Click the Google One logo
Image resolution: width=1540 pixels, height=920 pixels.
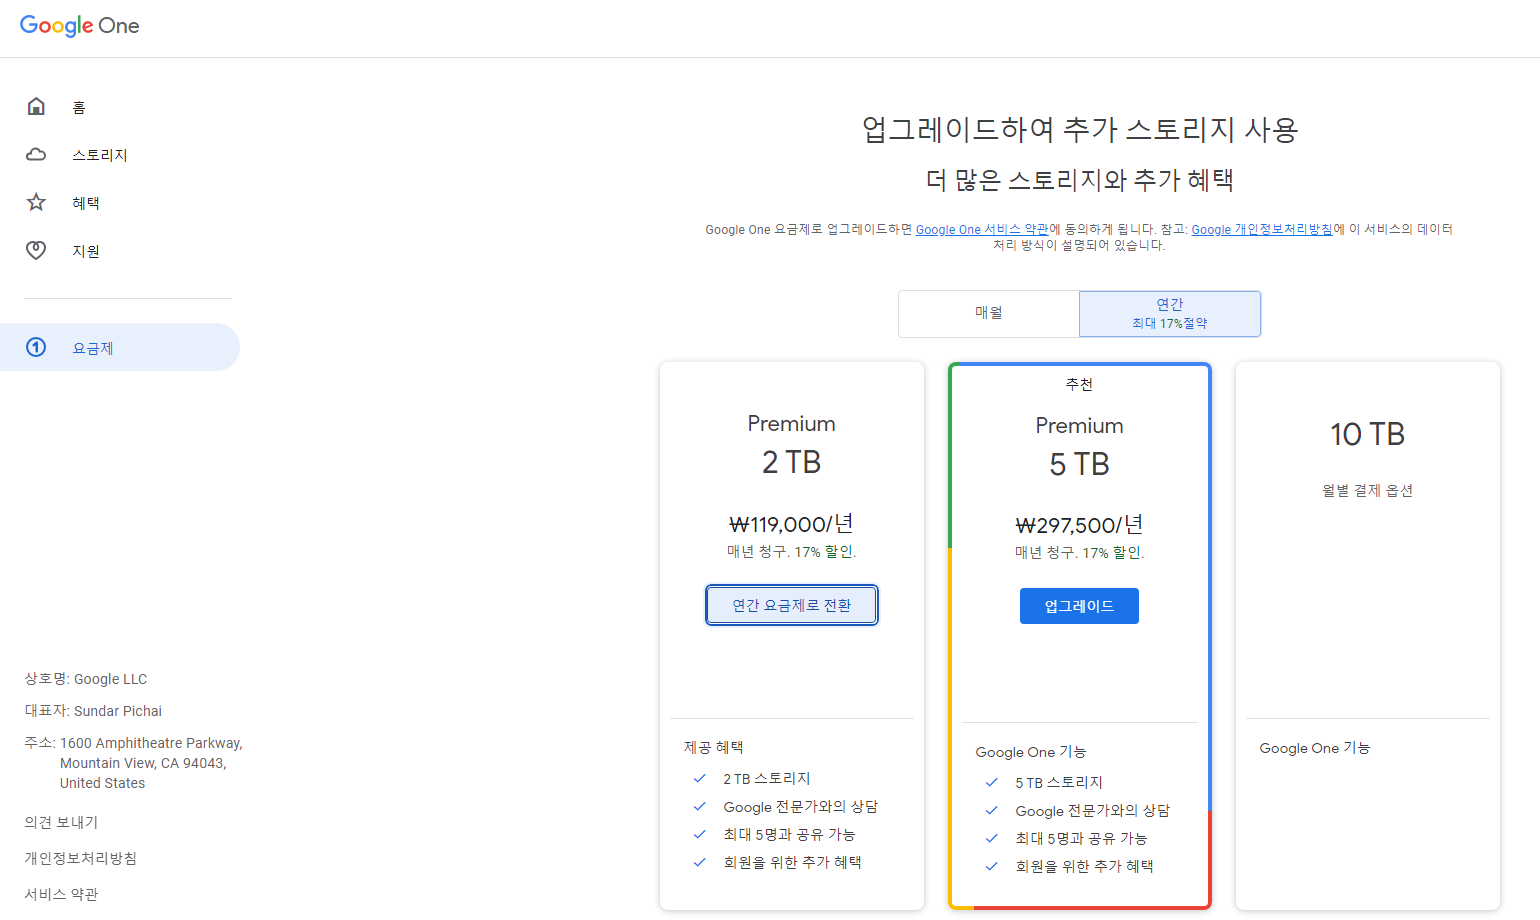(x=80, y=26)
